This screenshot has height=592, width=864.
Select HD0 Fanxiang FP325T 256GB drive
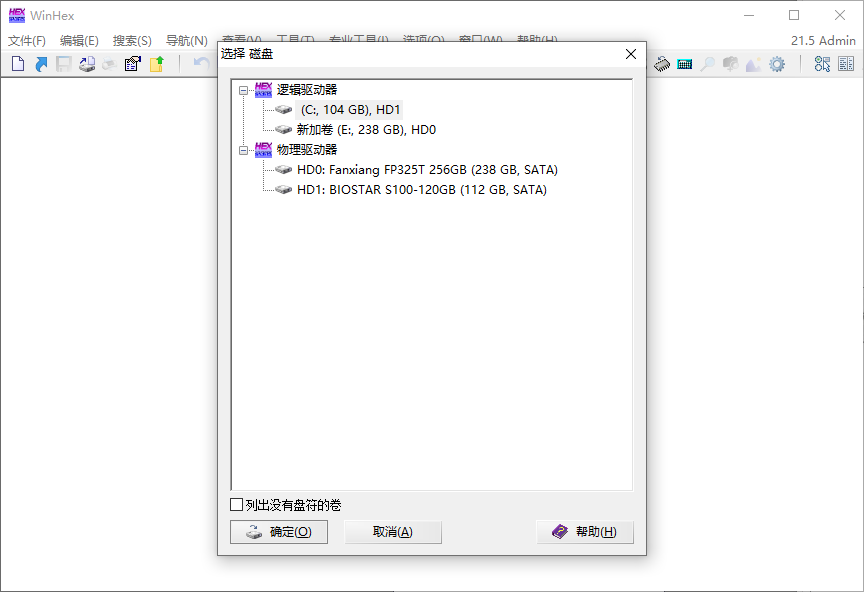(427, 170)
